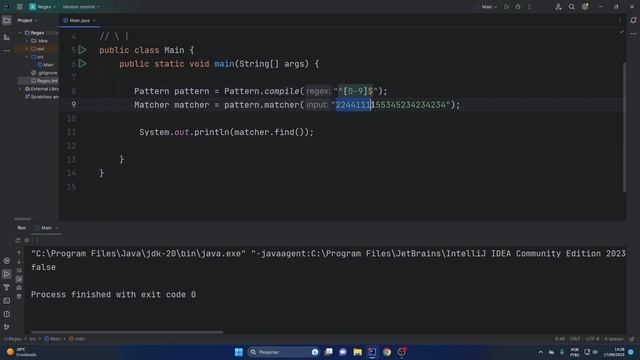Click the Debug bug icon in toolbar
The width and height of the screenshot is (640, 360).
click(x=518, y=7)
